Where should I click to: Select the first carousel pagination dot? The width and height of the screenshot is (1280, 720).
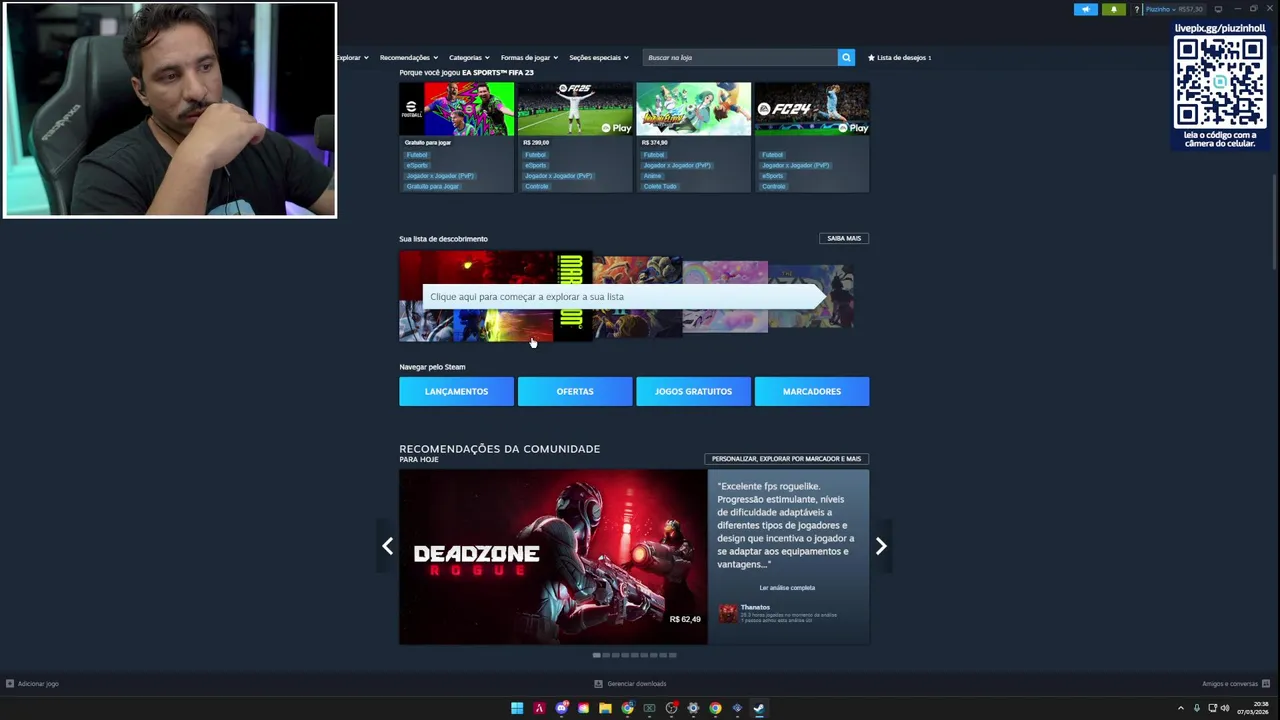click(596, 655)
